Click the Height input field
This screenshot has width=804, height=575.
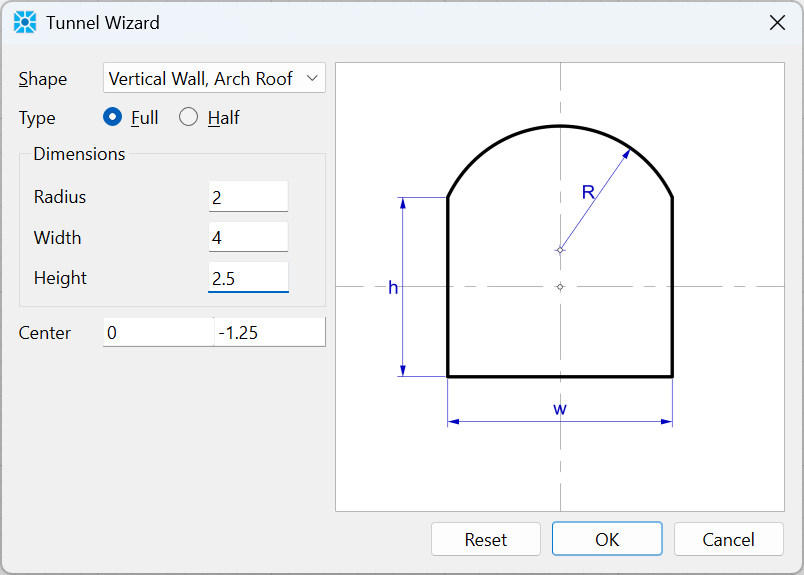pyautogui.click(x=248, y=277)
